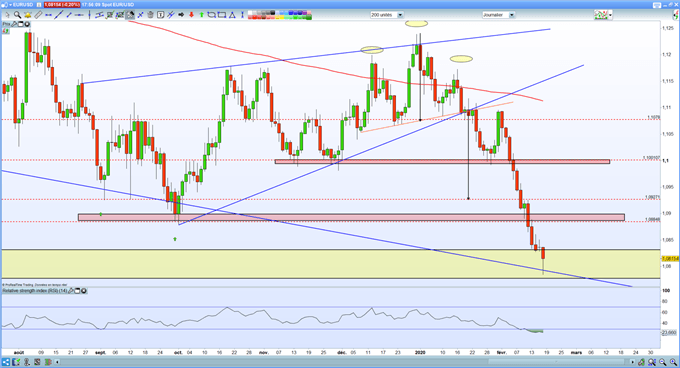Click the small document icon beside EURUSD
Viewport: 680px width, 368px height.
point(39,5)
